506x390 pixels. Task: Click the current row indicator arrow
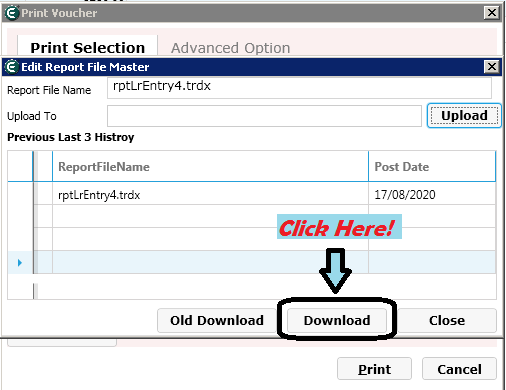[20, 263]
